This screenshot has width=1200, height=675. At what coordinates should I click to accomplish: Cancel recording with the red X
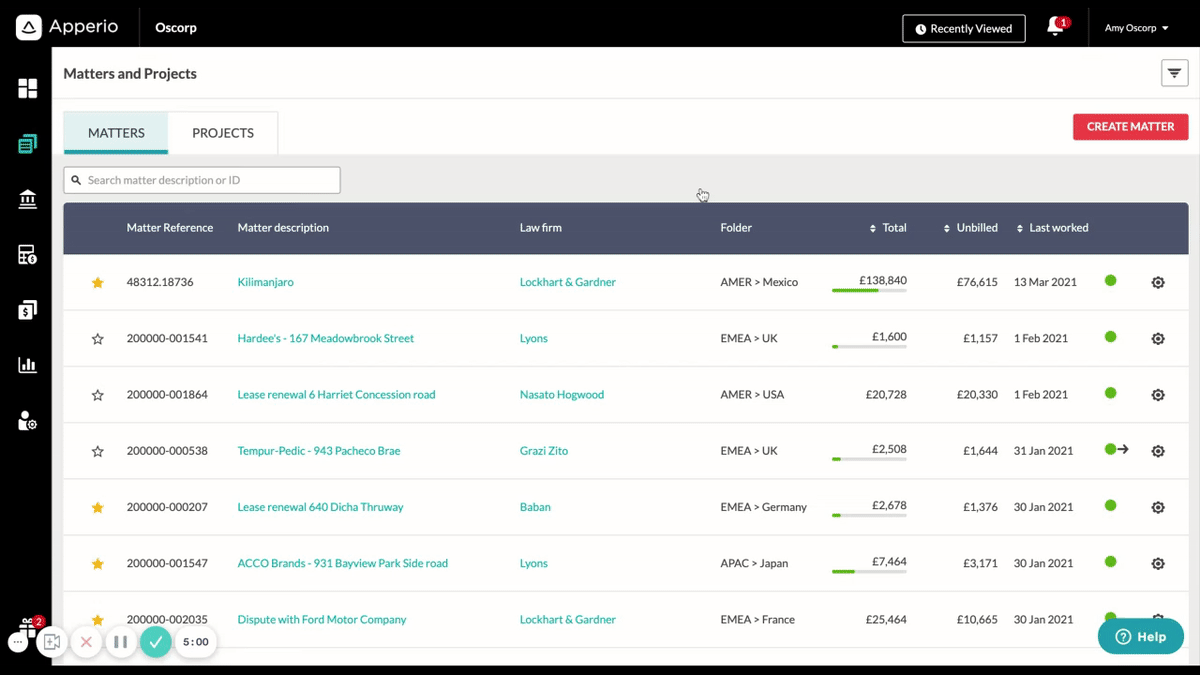click(x=86, y=642)
